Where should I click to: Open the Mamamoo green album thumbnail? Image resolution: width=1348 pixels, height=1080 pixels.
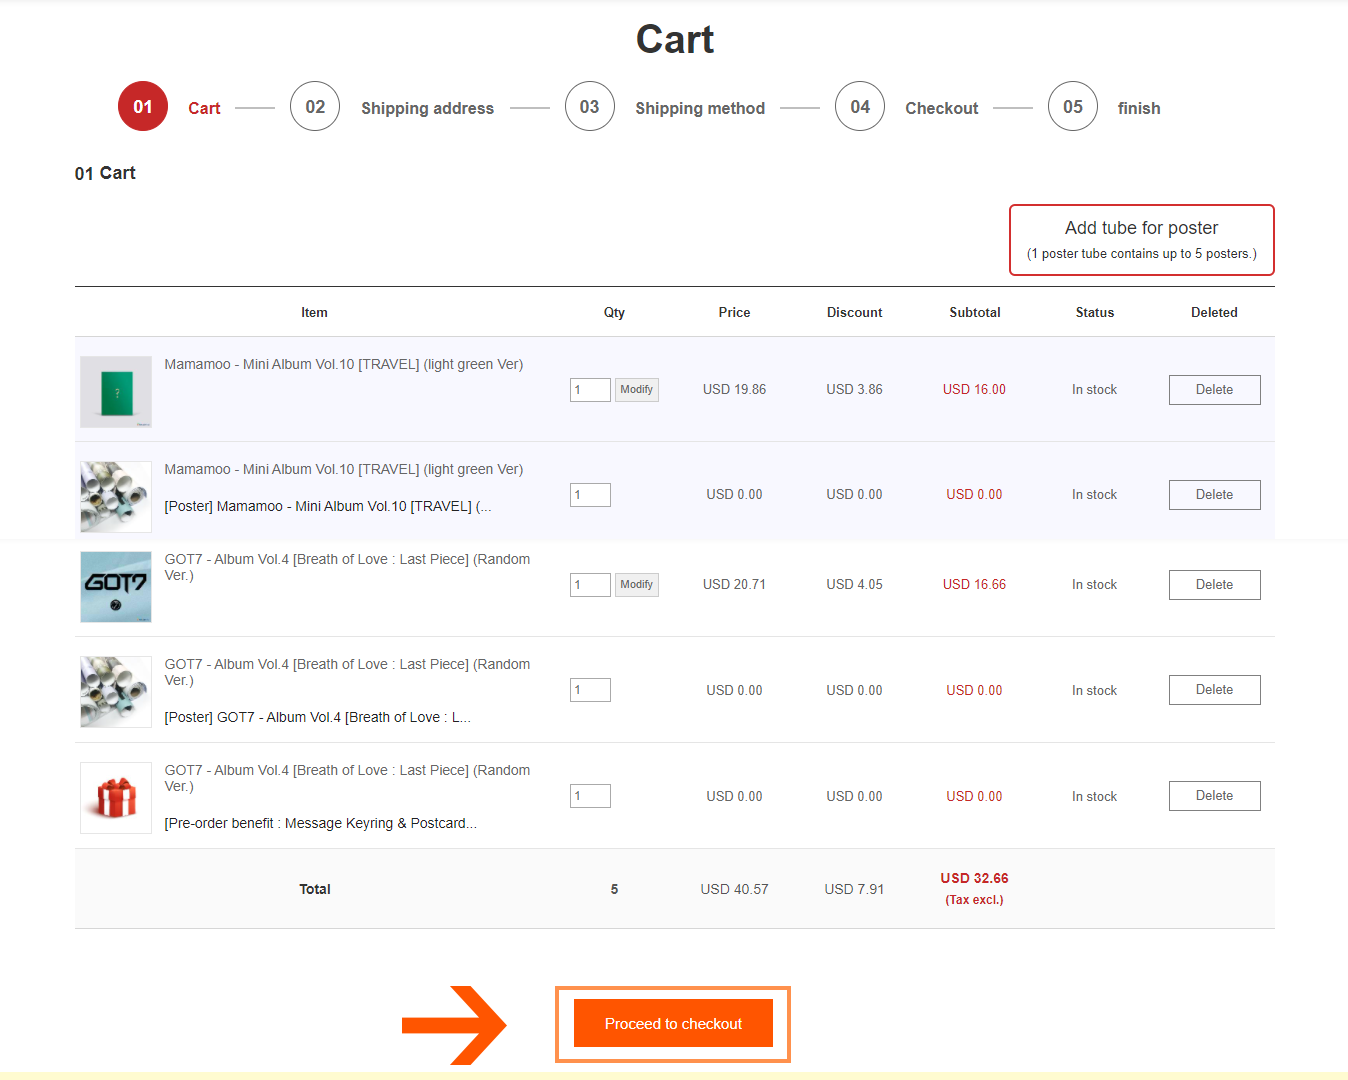coord(116,392)
